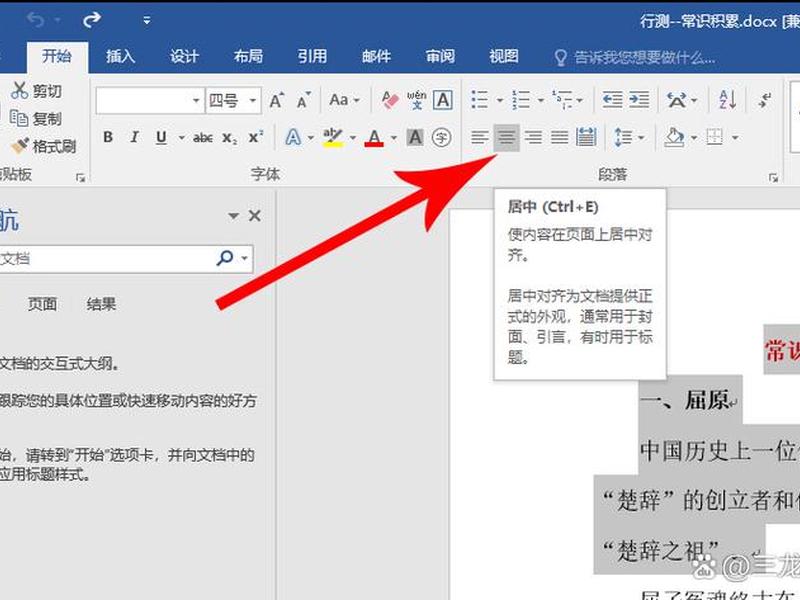This screenshot has width=800, height=600.
Task: Click the Asian Layout icon
Action: [677, 100]
